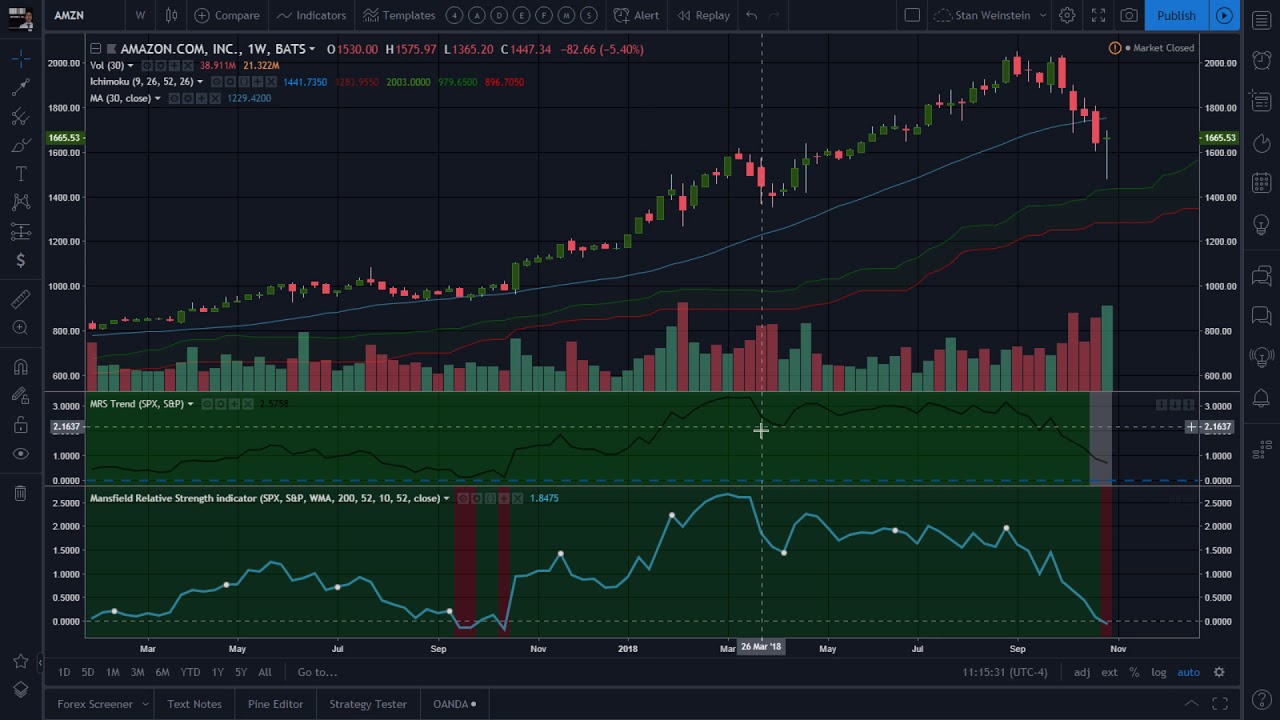Remove the MA (30, close) indicator
Screen dimensions: 1280x720
215,98
